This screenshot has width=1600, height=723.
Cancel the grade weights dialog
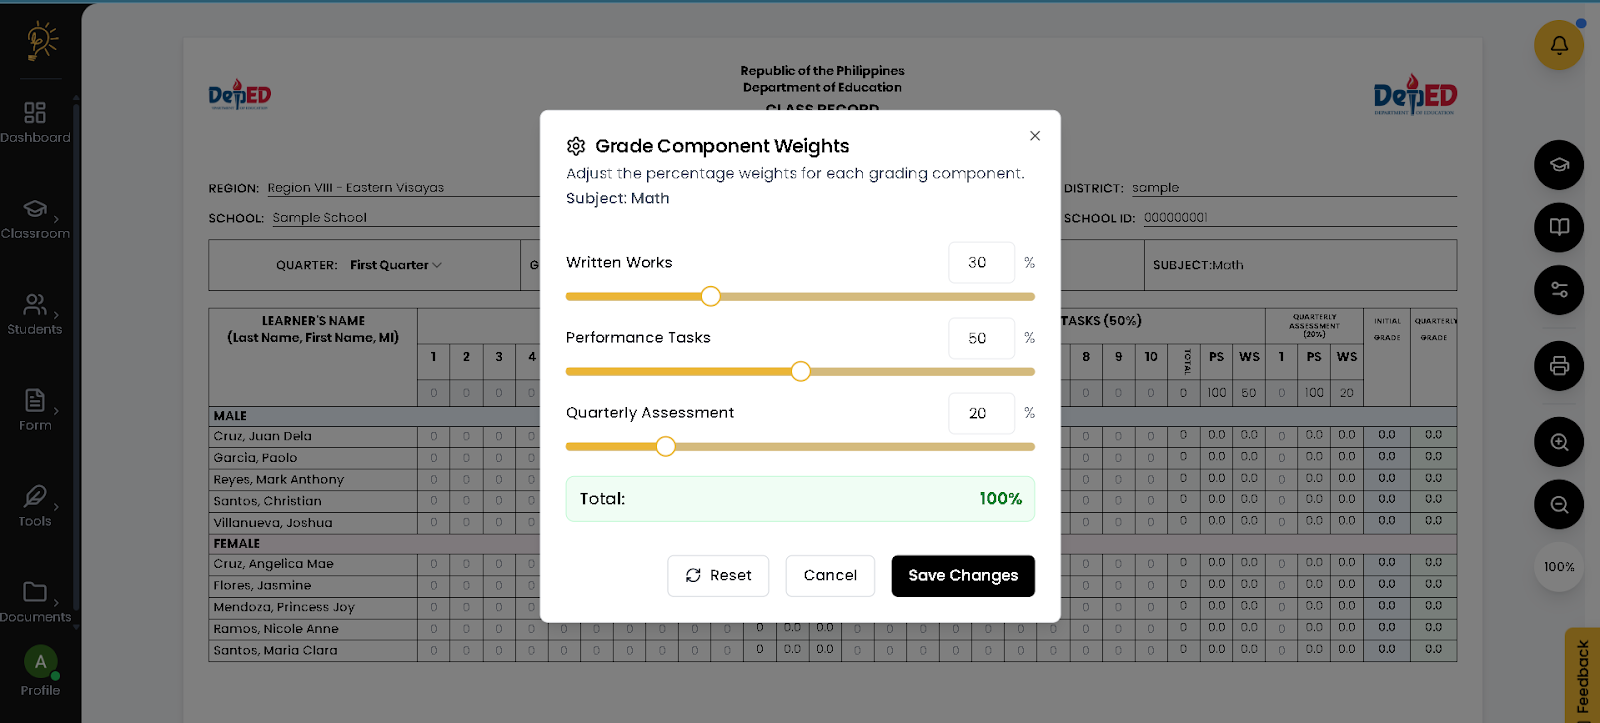pos(830,576)
